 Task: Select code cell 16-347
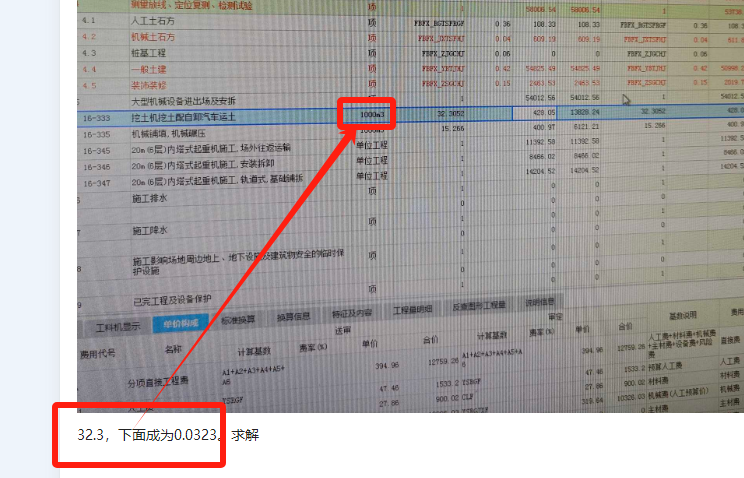coord(96,183)
